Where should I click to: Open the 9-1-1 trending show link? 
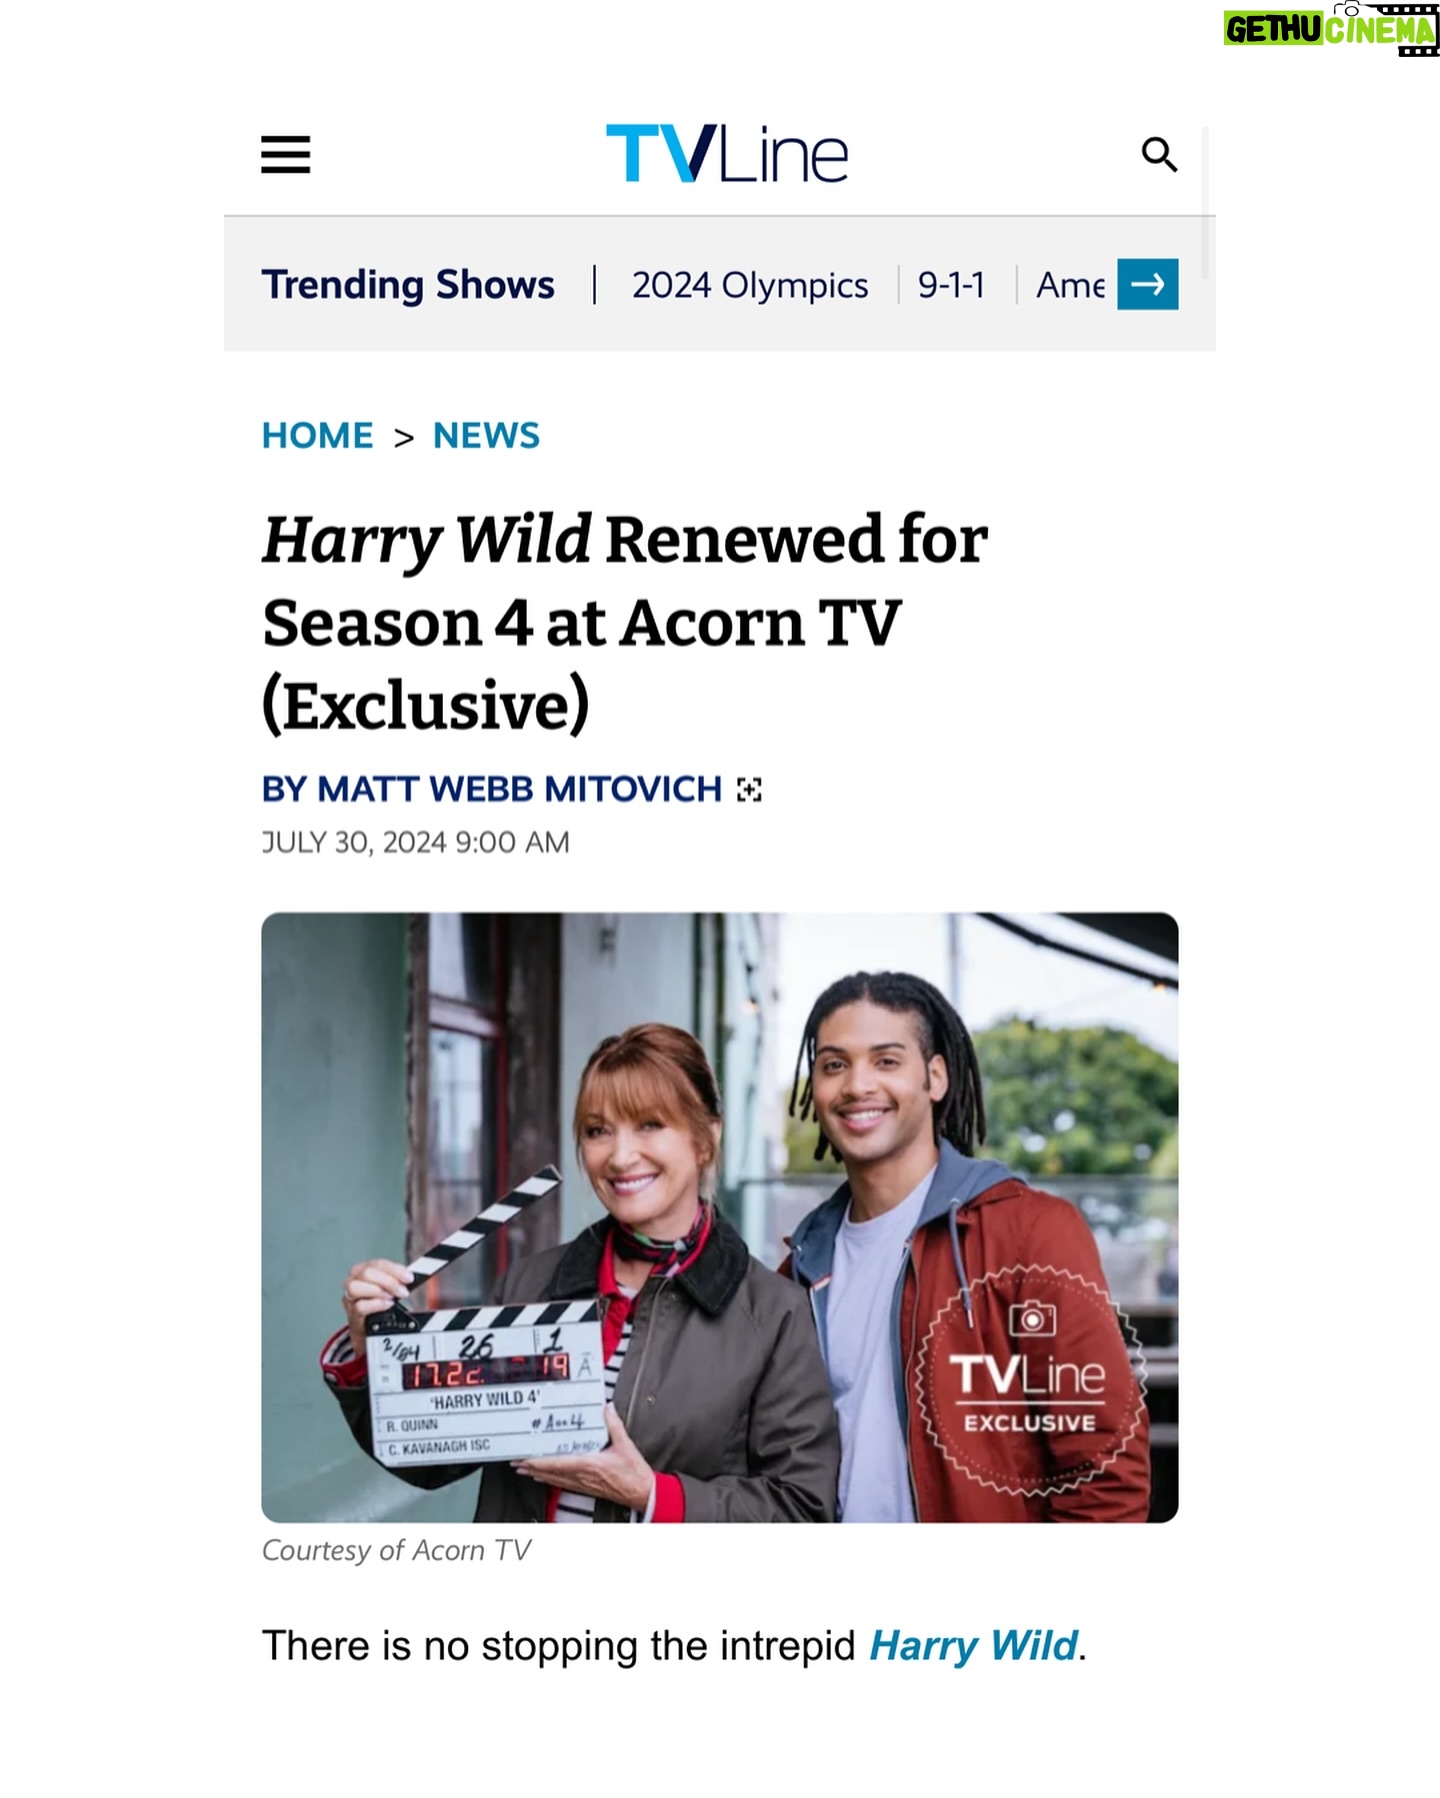pos(951,285)
